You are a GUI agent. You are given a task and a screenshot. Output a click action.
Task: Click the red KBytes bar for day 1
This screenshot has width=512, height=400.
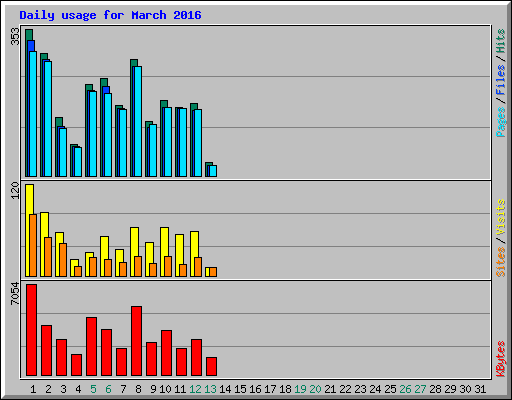[x=31, y=330]
